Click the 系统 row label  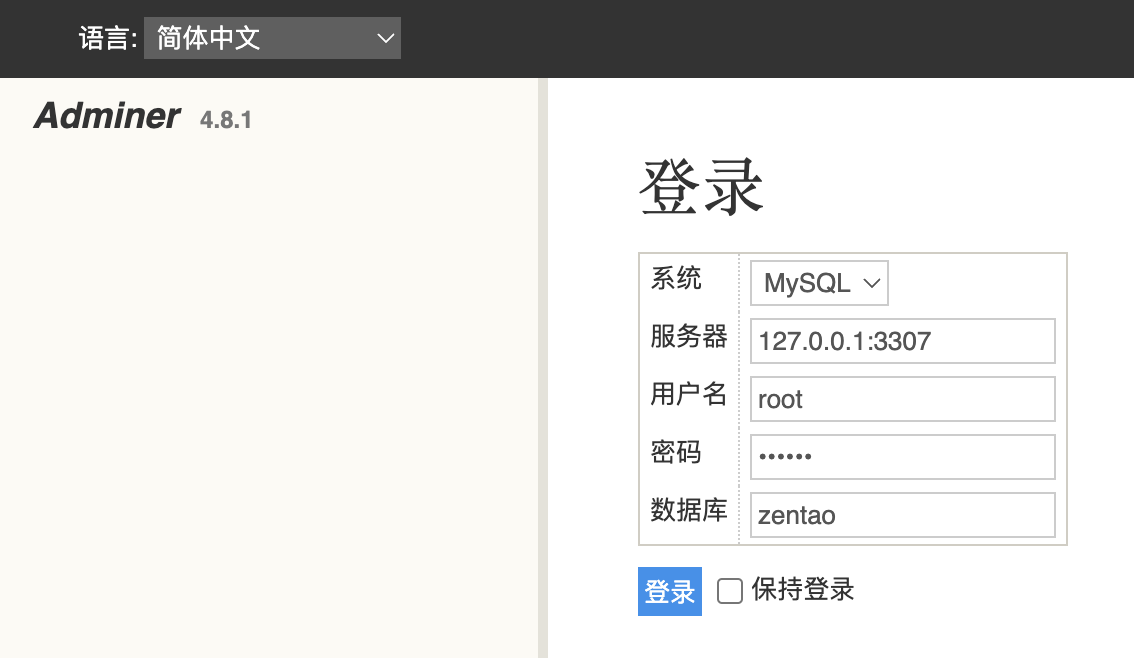(677, 278)
